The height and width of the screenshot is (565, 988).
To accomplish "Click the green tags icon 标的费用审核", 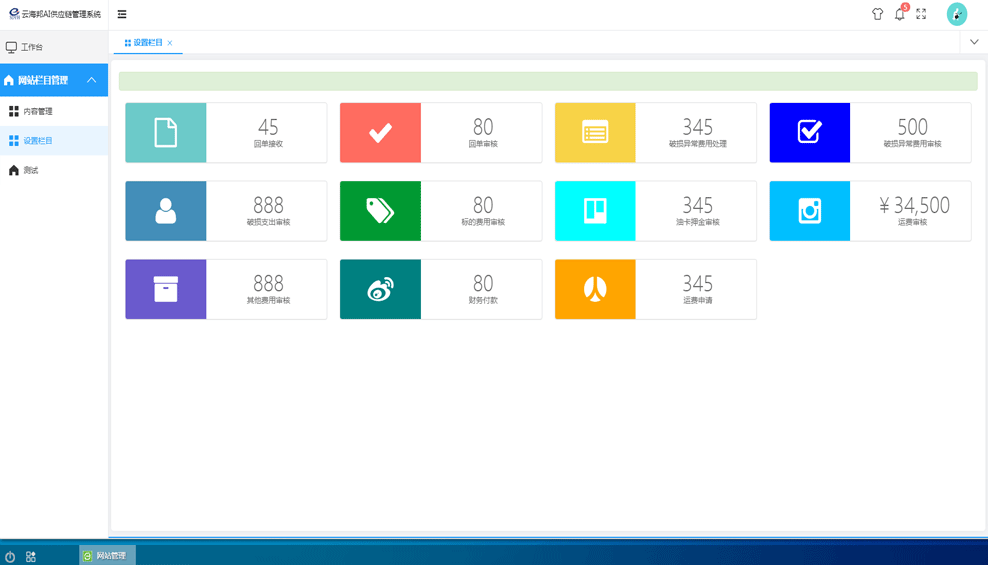I will [x=380, y=210].
